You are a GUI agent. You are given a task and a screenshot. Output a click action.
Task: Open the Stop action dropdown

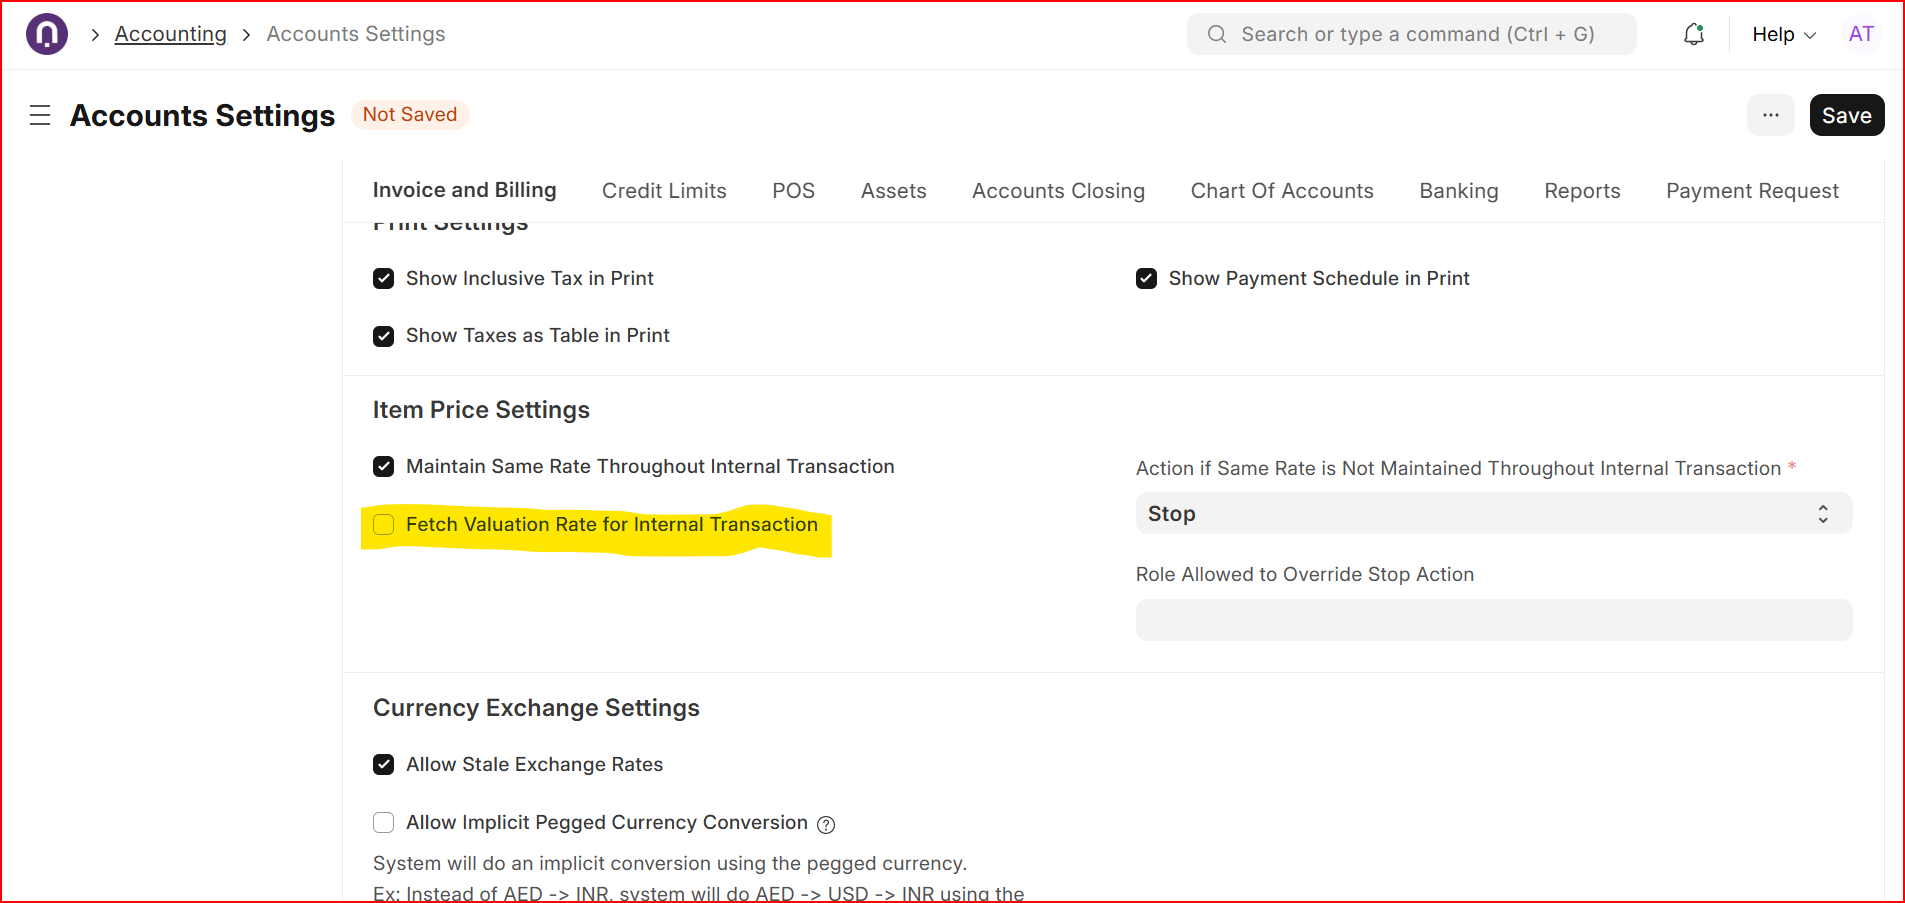click(x=1493, y=514)
